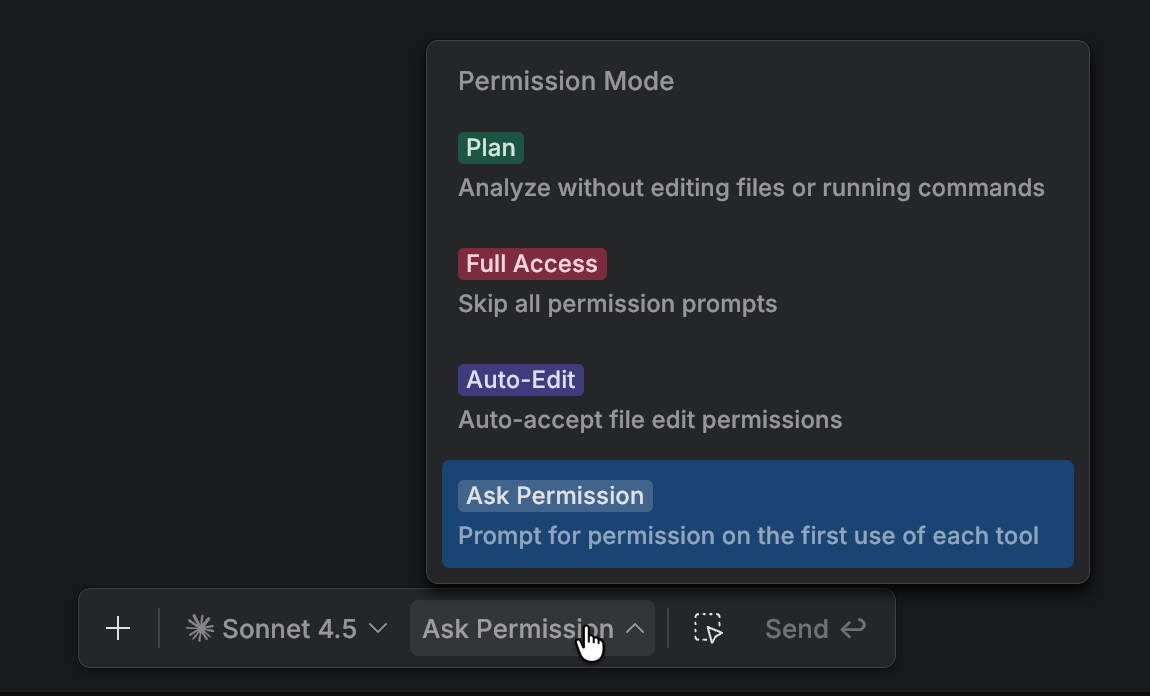The image size is (1150, 696).
Task: Select the dashed-rectangle element picker icon
Action: coord(706,628)
